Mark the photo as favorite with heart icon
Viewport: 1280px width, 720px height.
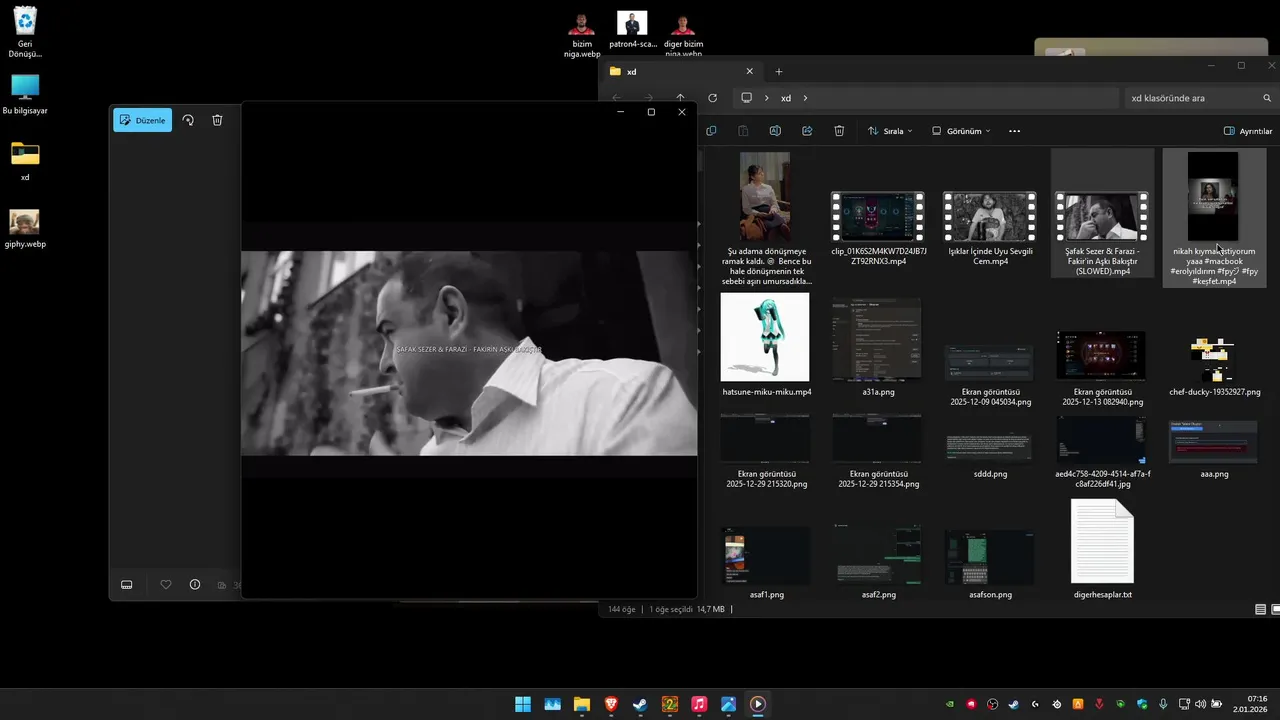tap(166, 585)
